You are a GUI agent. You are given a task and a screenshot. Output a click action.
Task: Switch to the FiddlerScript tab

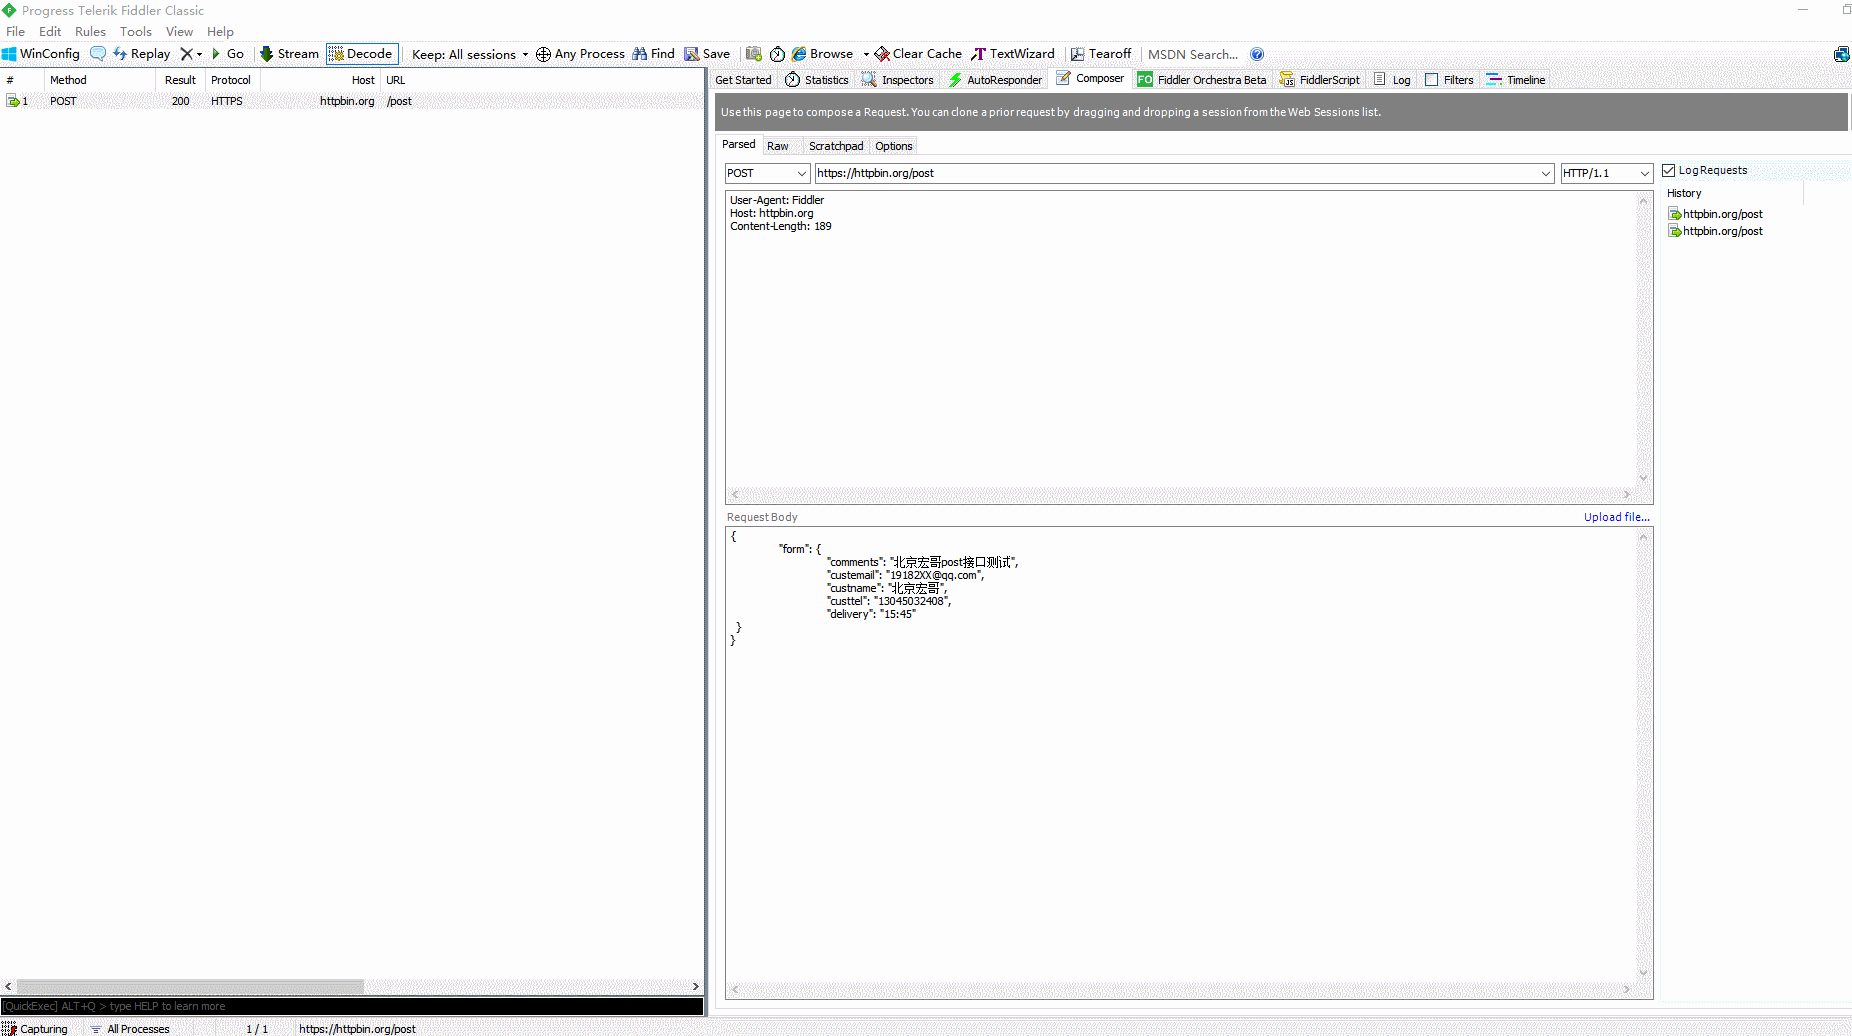click(x=1320, y=80)
